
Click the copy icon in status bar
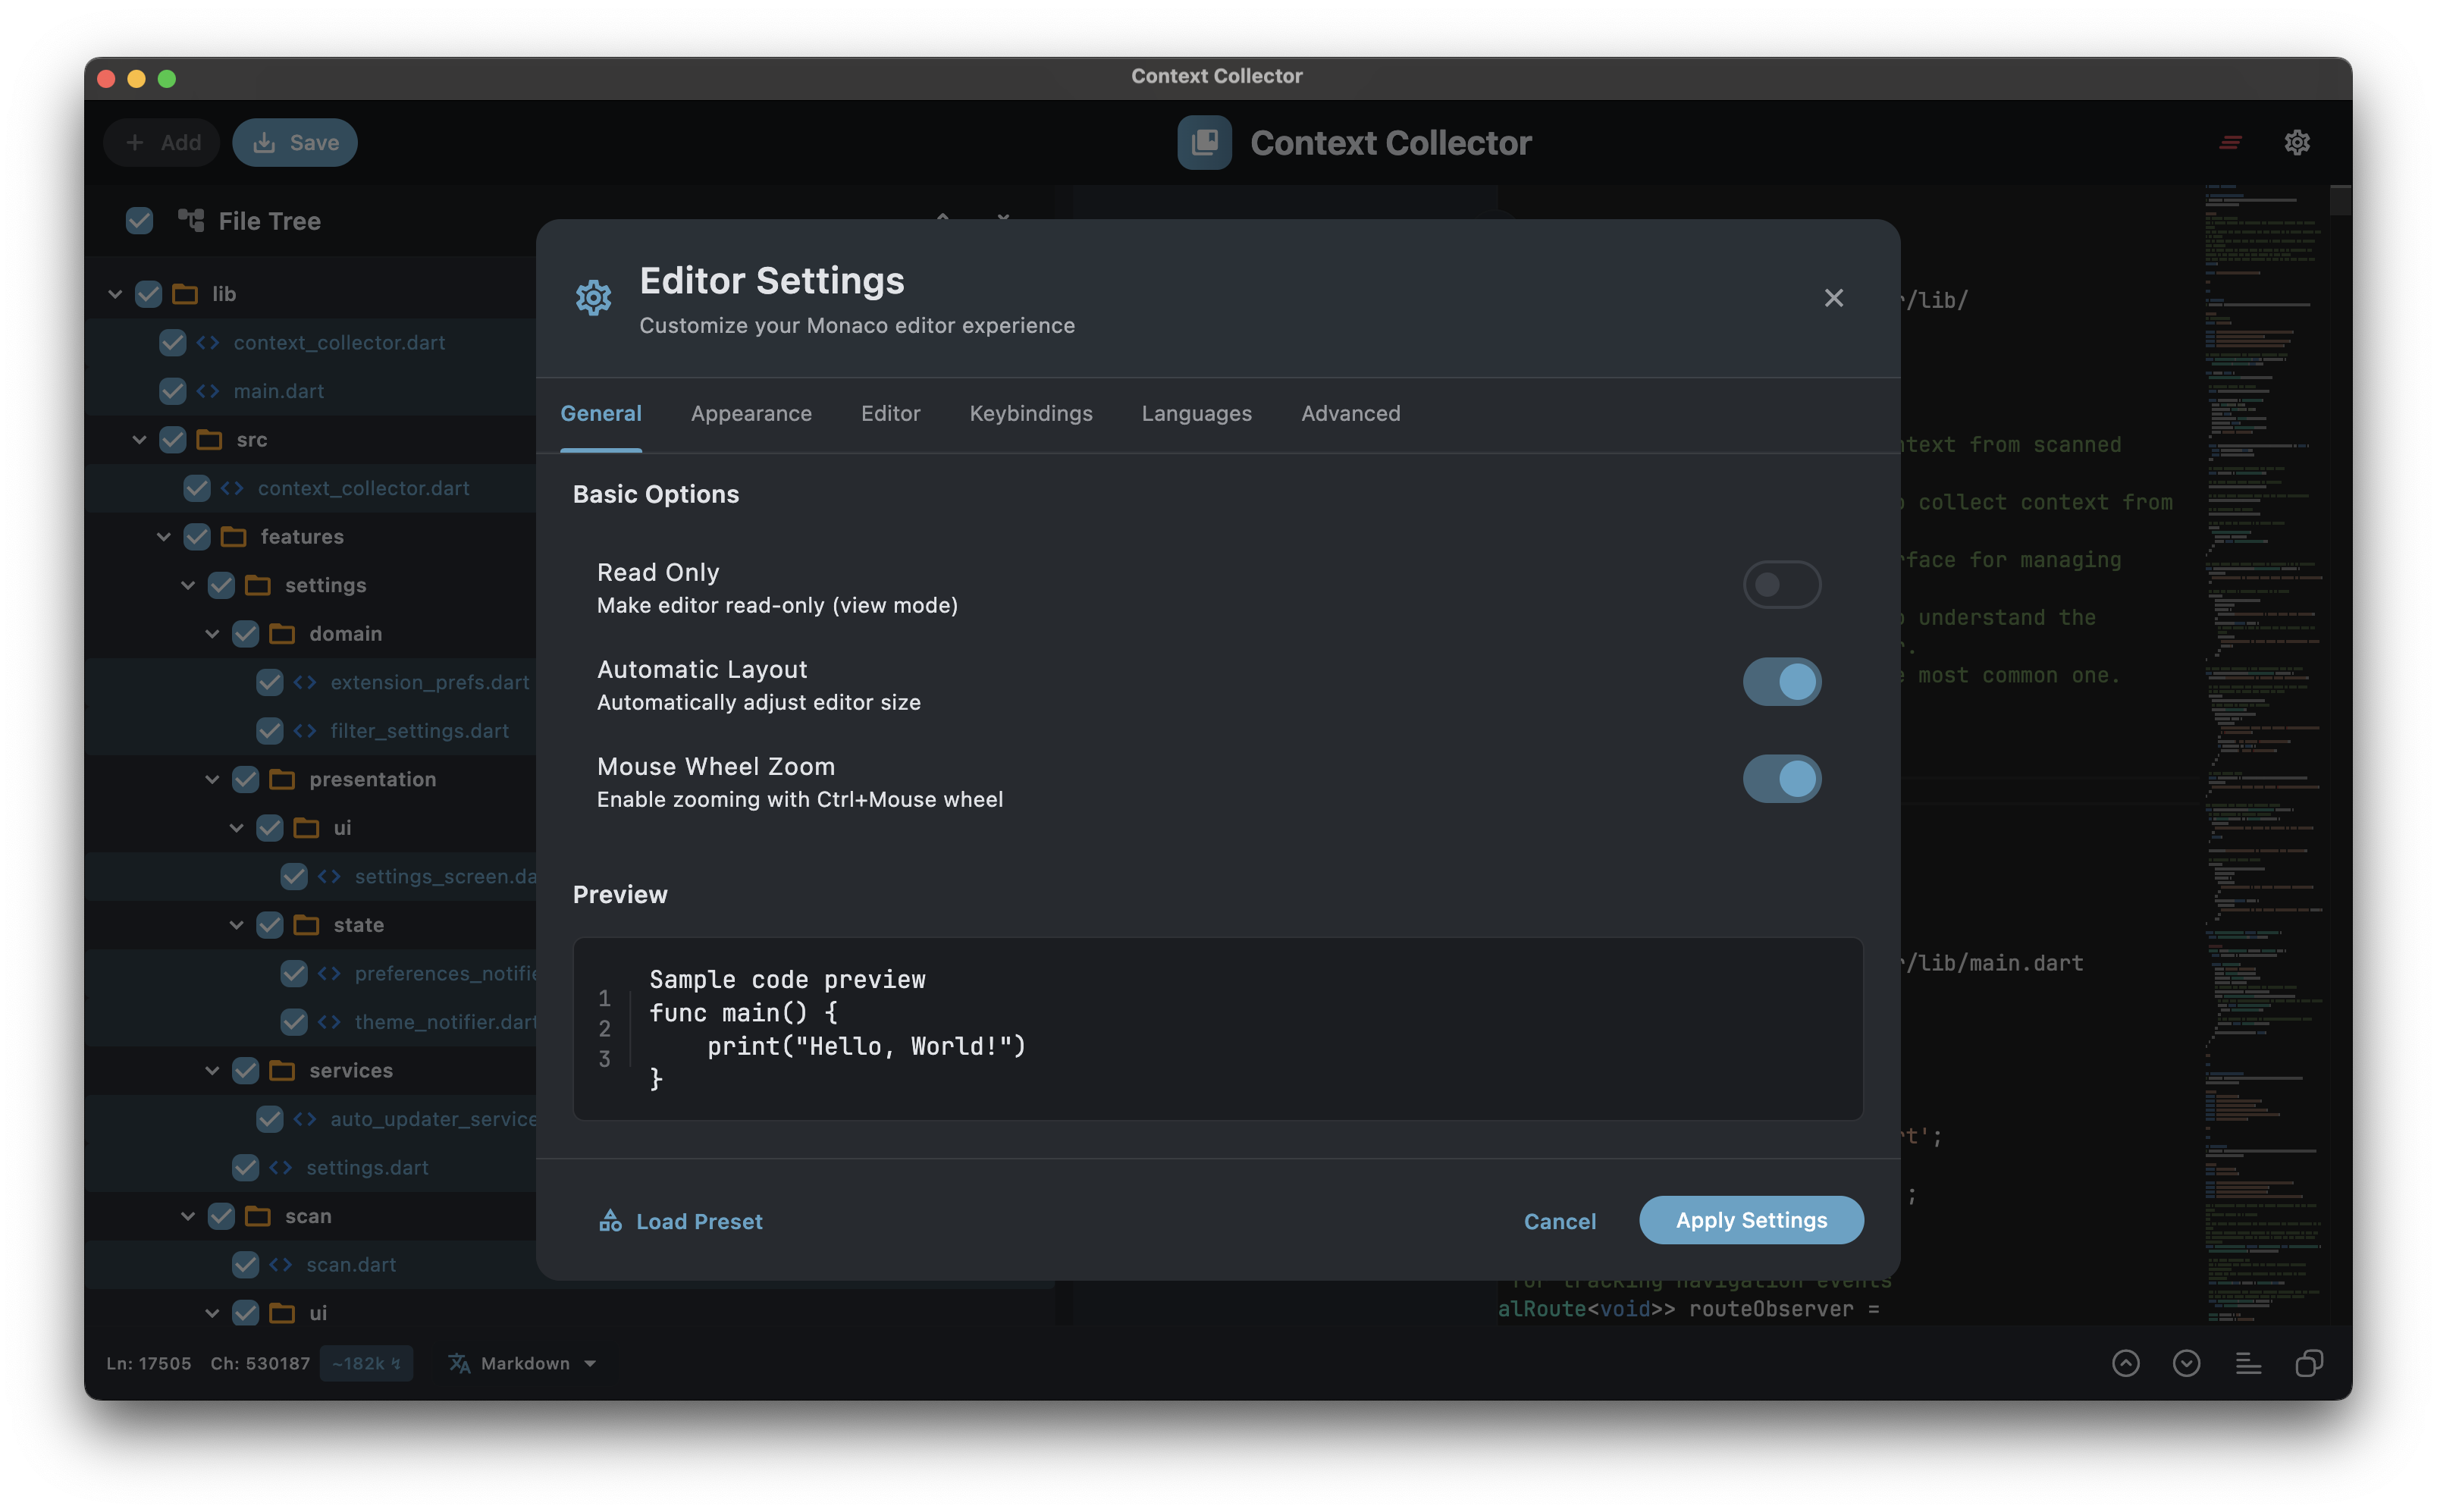pyautogui.click(x=2309, y=1363)
